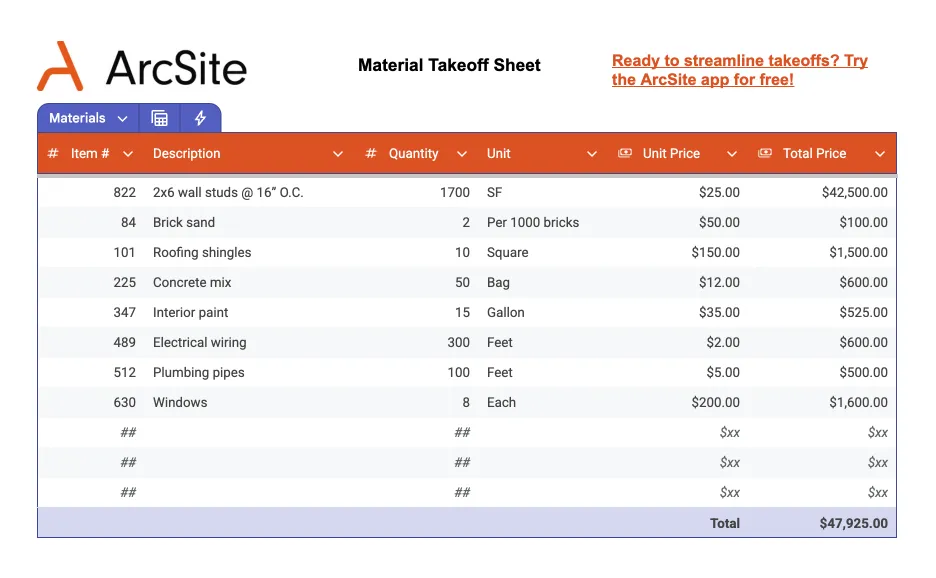Select item number 347 cell
Image resolution: width=936 pixels, height=578 pixels.
(125, 312)
